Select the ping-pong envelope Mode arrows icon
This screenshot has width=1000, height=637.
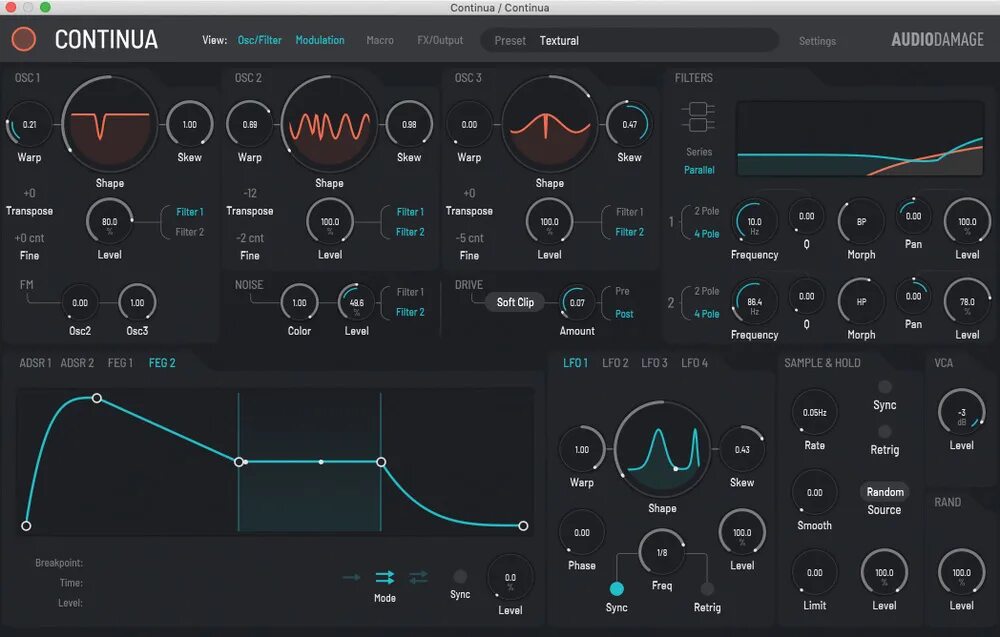tap(418, 577)
